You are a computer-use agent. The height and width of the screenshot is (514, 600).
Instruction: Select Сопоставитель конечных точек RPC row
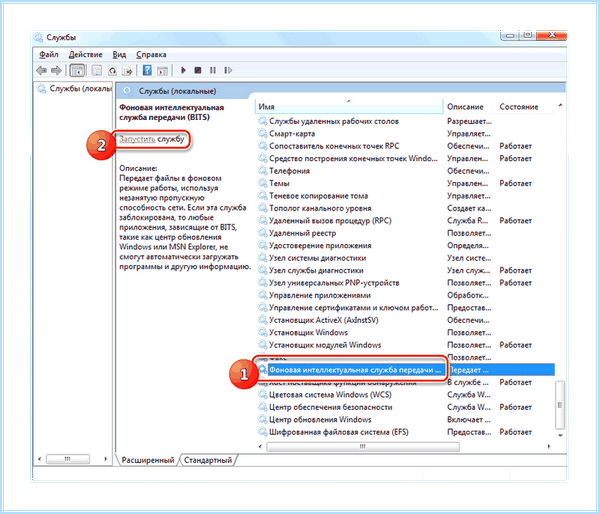tap(406, 146)
